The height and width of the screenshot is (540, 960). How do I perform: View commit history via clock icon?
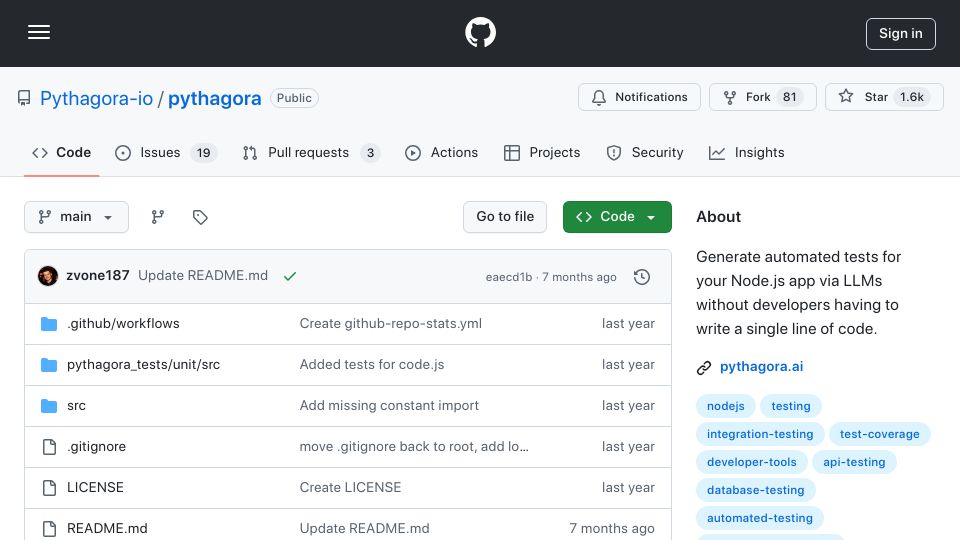(642, 277)
